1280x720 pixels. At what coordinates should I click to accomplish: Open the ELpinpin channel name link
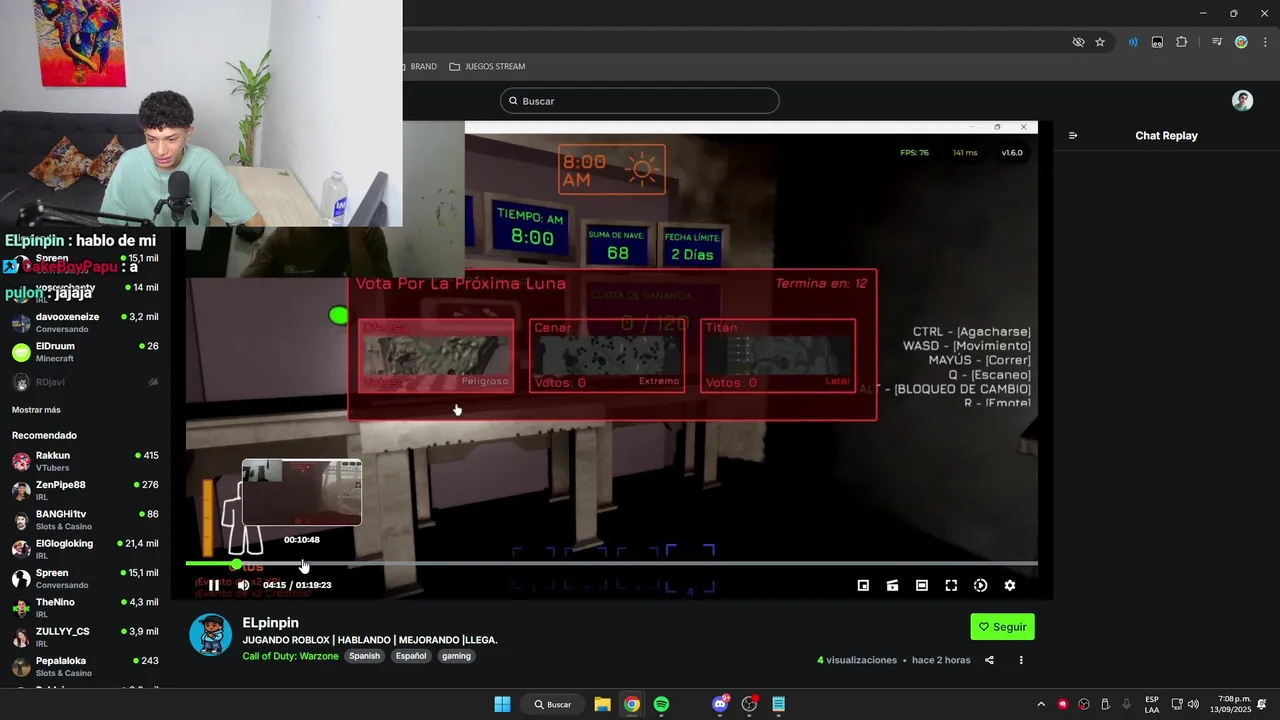tap(270, 623)
